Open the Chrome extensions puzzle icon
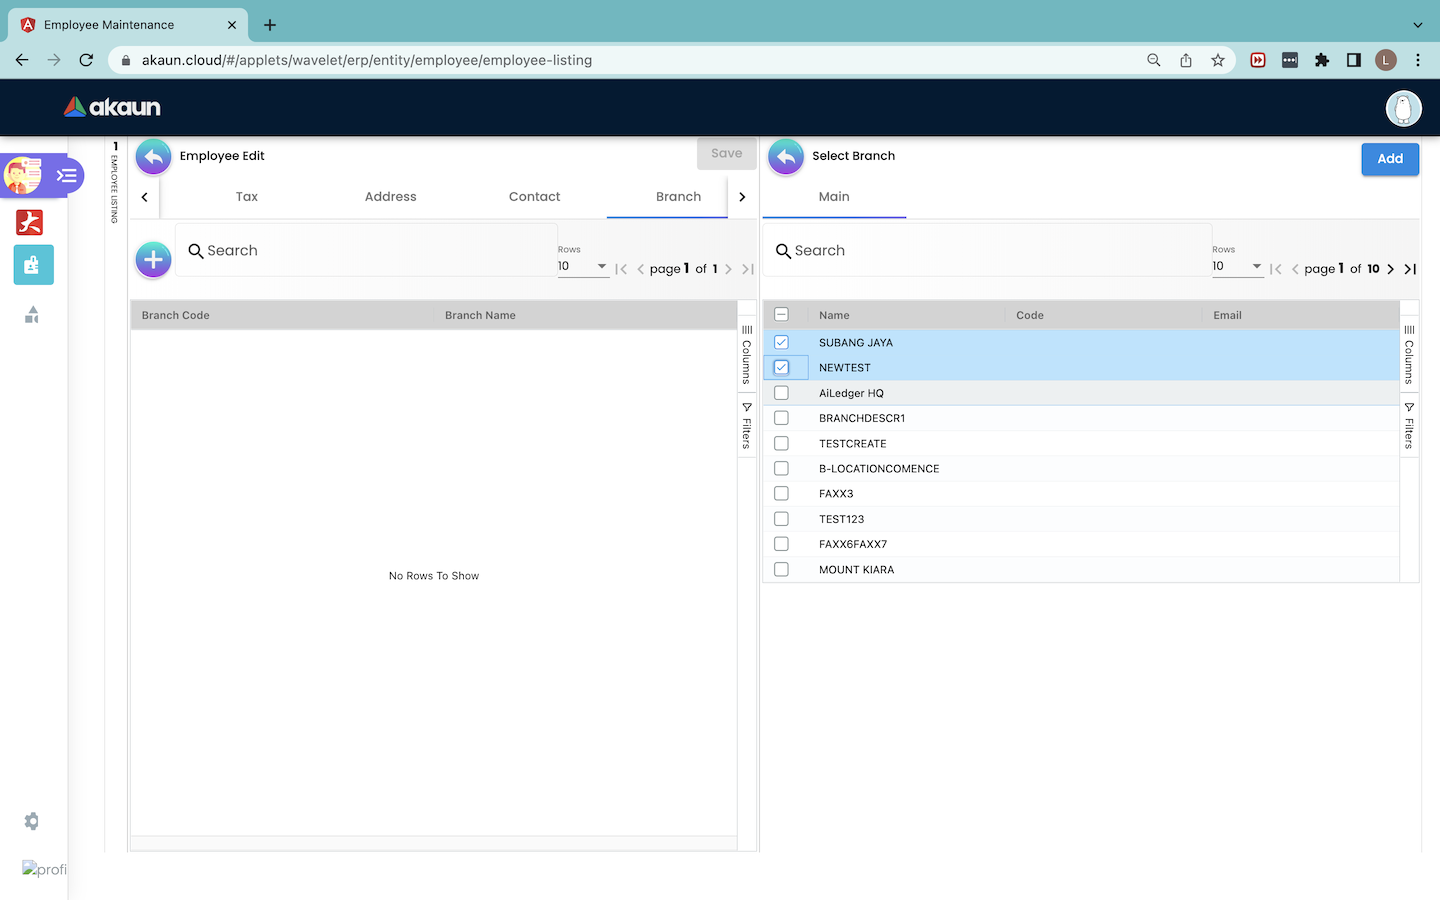The image size is (1440, 900). point(1322,60)
